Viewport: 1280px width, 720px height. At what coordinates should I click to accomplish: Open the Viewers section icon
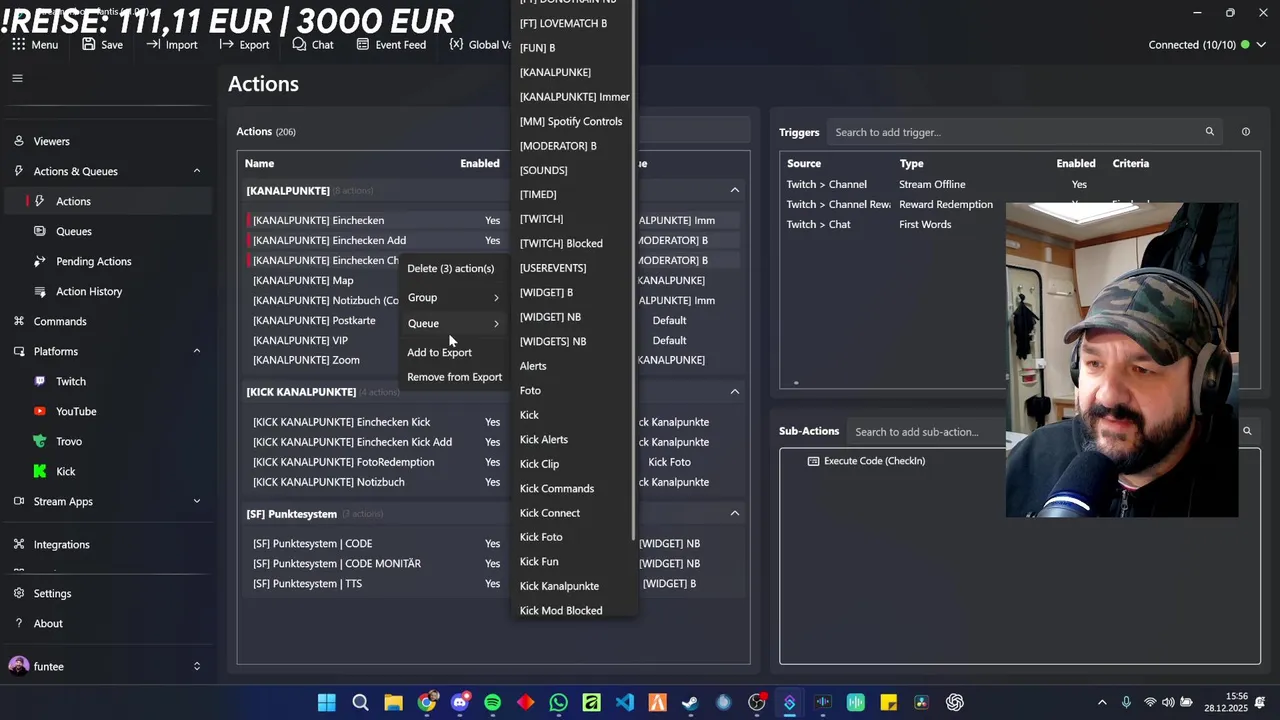[x=19, y=141]
